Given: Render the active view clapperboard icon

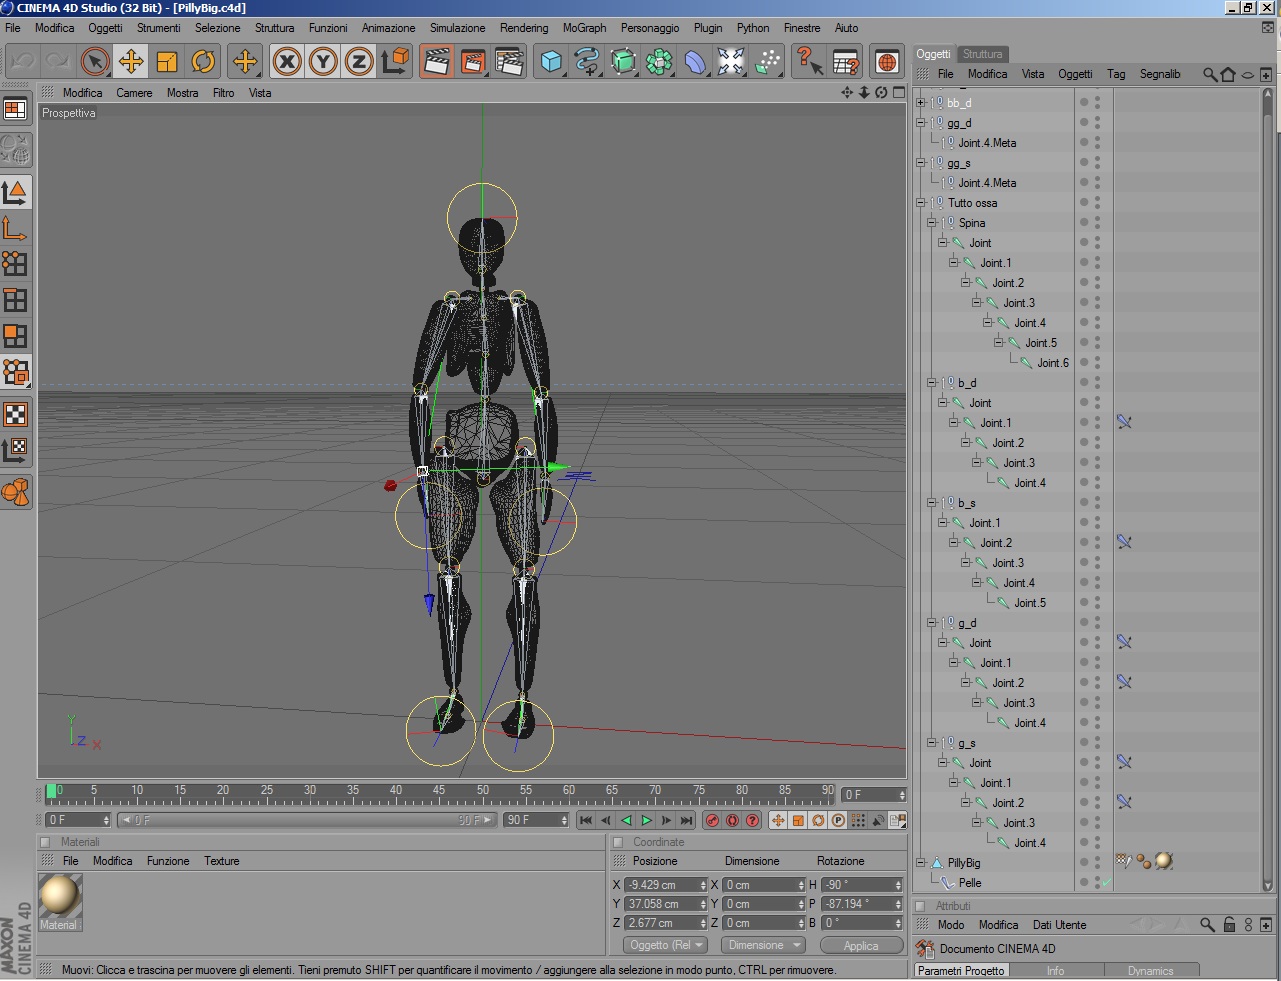Looking at the screenshot, I should [436, 62].
